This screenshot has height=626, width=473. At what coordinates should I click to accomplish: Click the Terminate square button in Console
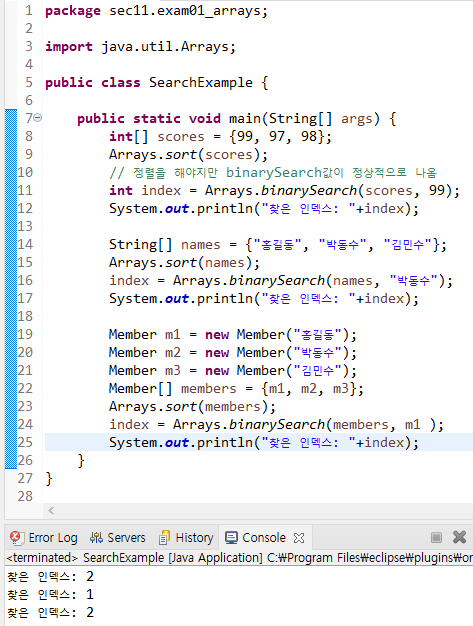coord(436,538)
